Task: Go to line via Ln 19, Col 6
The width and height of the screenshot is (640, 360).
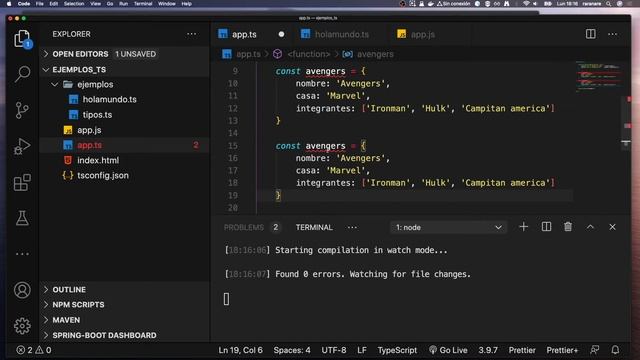Action: click(240, 350)
